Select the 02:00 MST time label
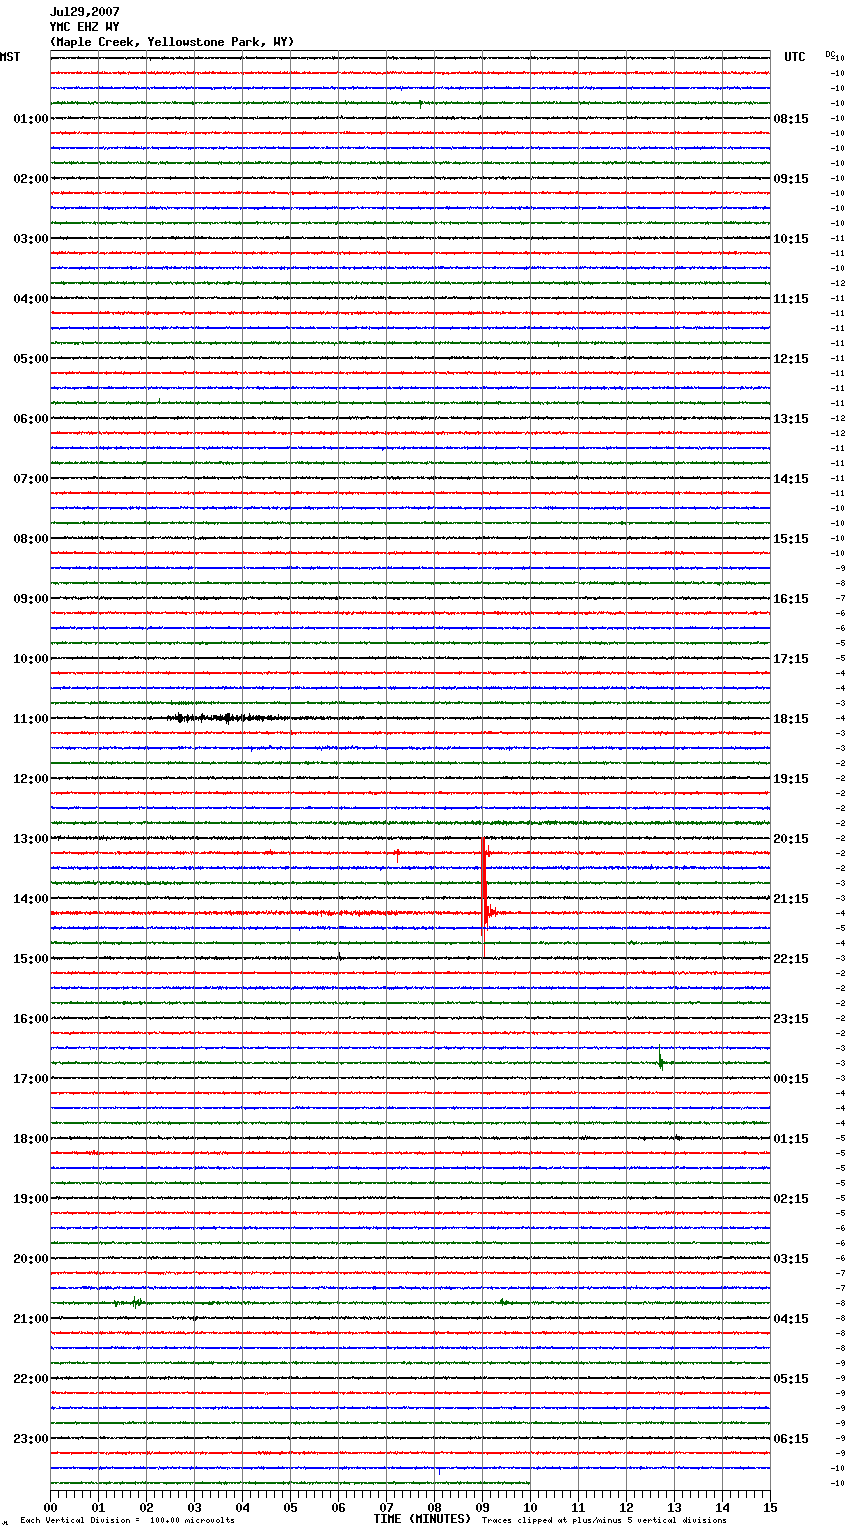Screen dimensions: 850x1534 coord(31,179)
